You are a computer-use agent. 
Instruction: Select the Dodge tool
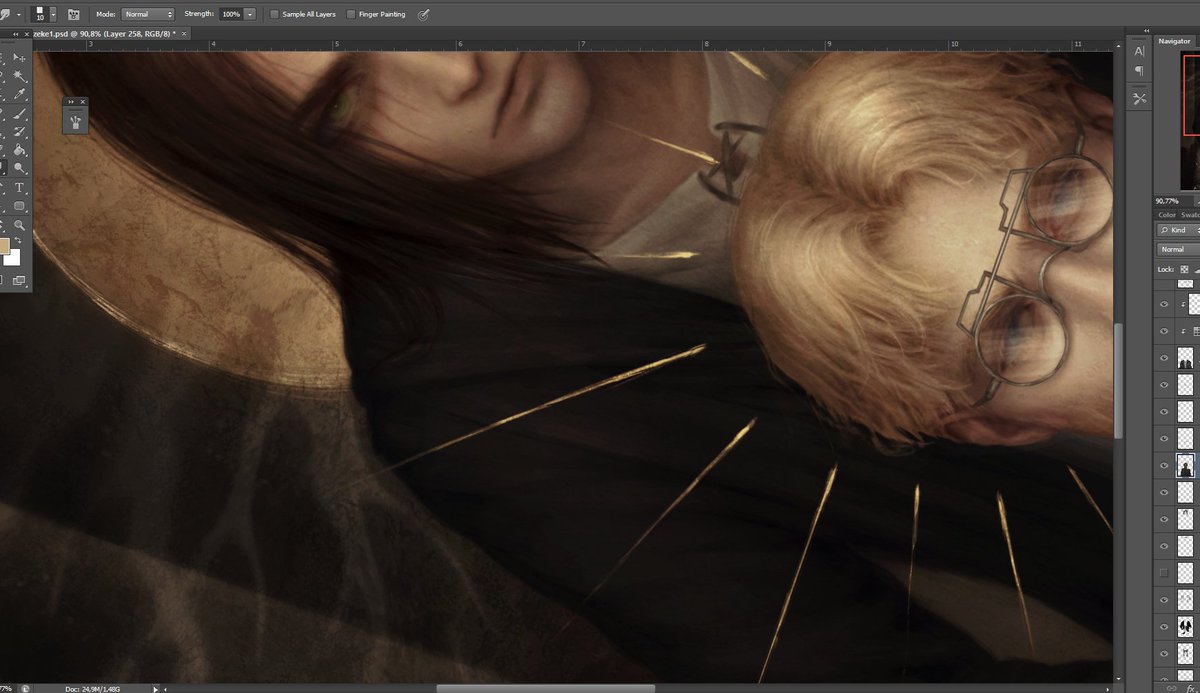click(19, 167)
